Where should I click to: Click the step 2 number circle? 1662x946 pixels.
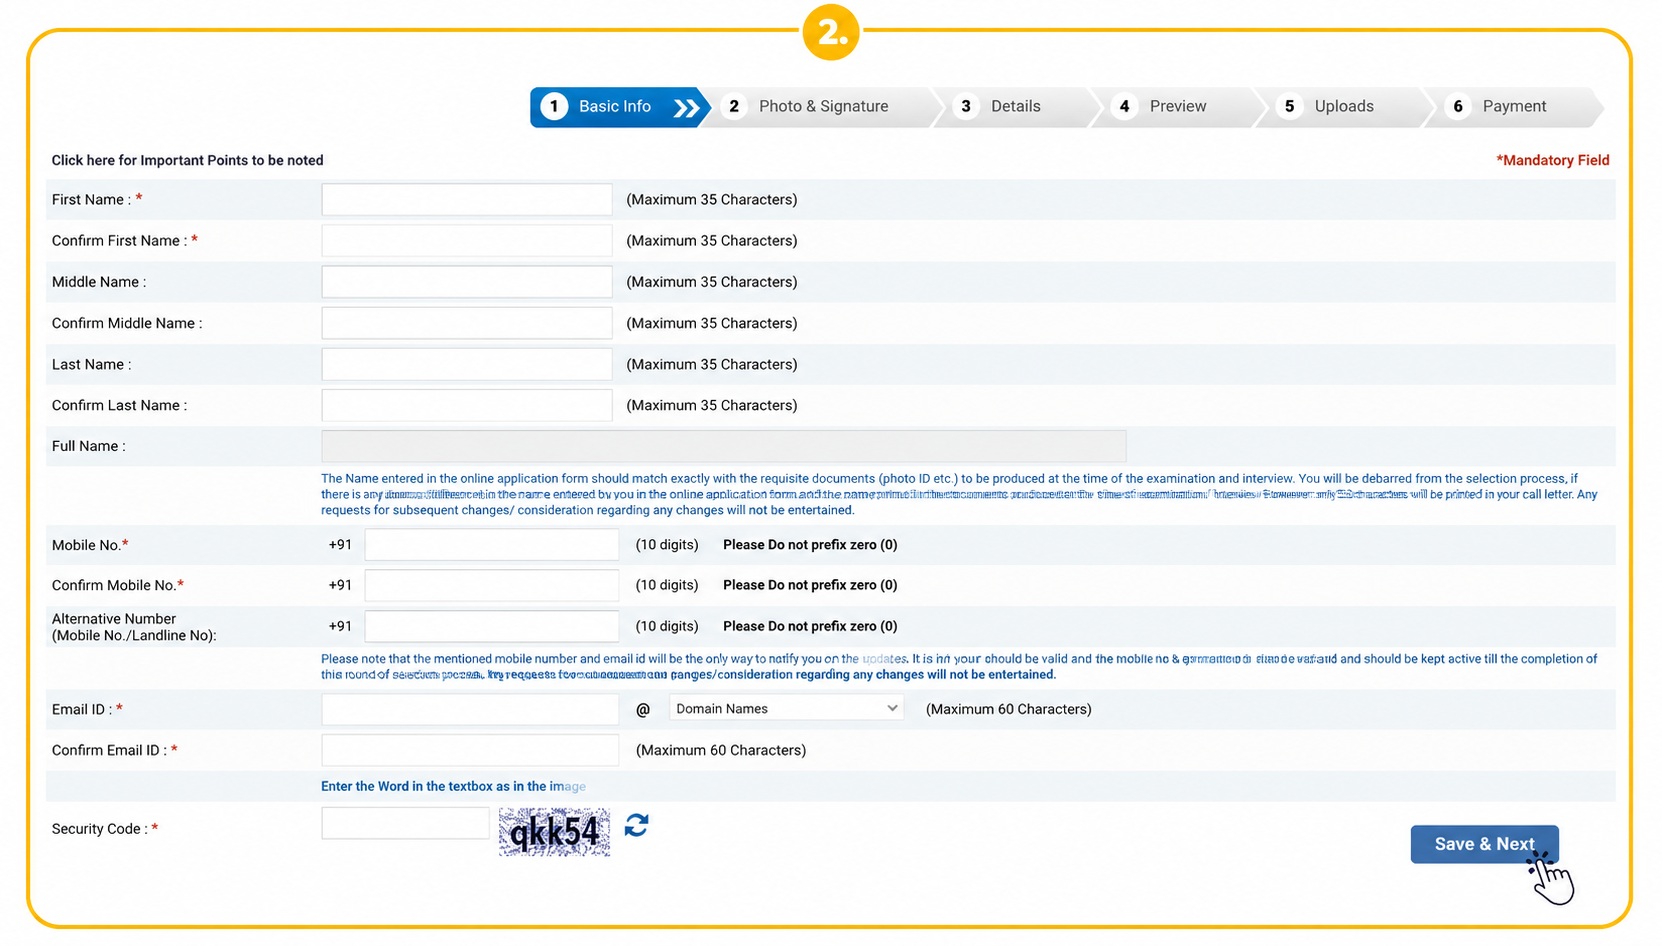[734, 106]
